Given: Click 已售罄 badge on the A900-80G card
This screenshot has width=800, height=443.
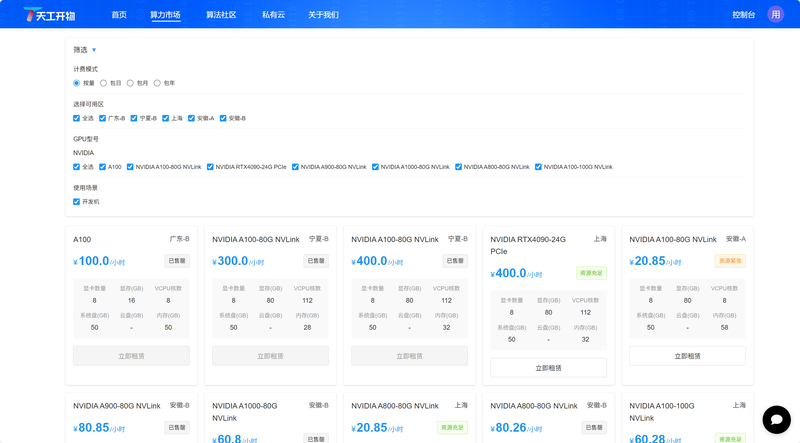Looking at the screenshot, I should pyautogui.click(x=177, y=427).
